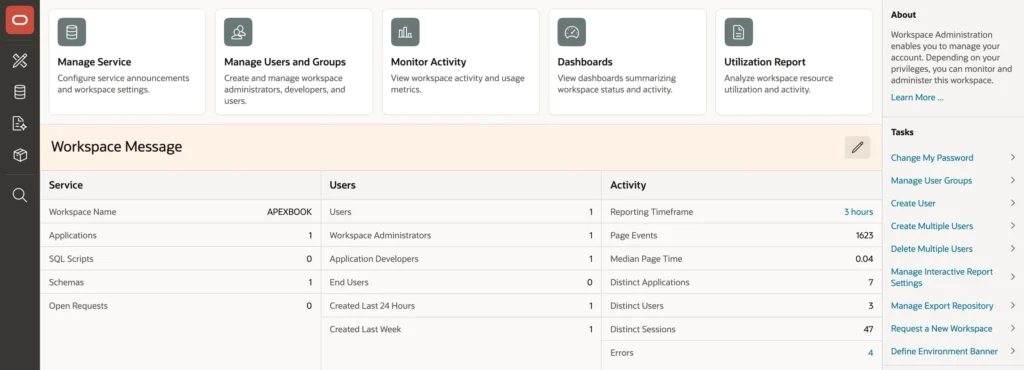Click the Workspace Name row label
This screenshot has height=370, width=1024.
point(82,212)
